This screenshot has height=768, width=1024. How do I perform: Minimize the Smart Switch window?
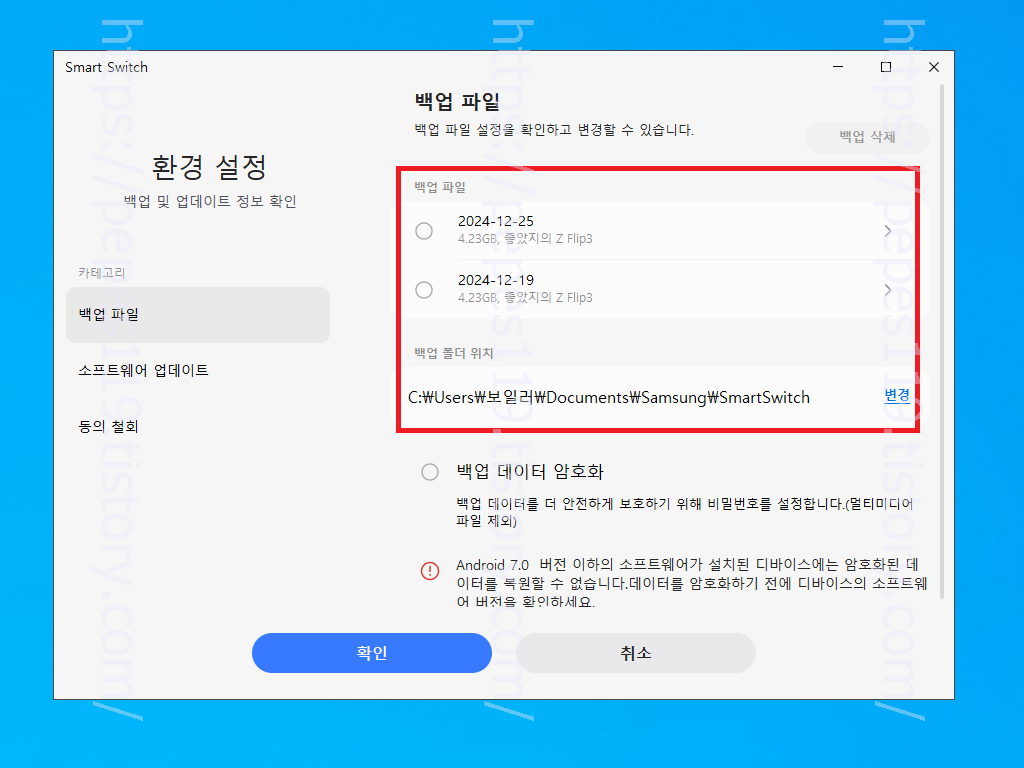(x=838, y=67)
